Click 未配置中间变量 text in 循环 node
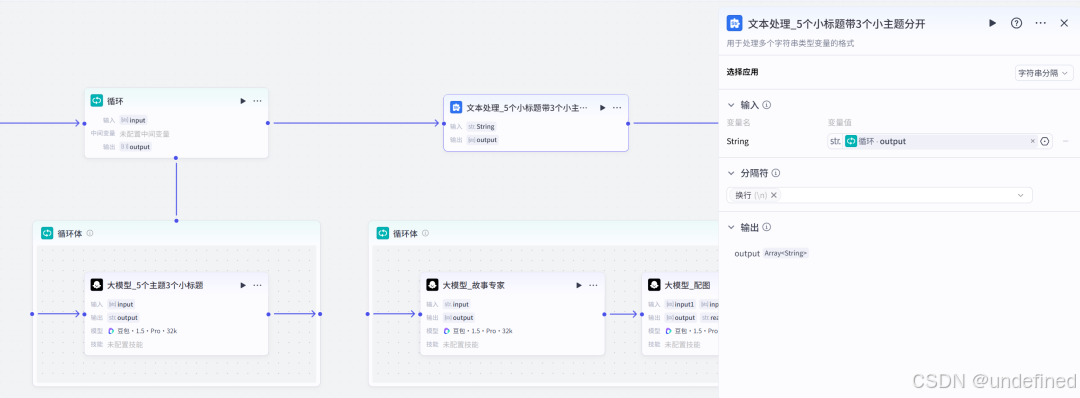 [x=145, y=134]
